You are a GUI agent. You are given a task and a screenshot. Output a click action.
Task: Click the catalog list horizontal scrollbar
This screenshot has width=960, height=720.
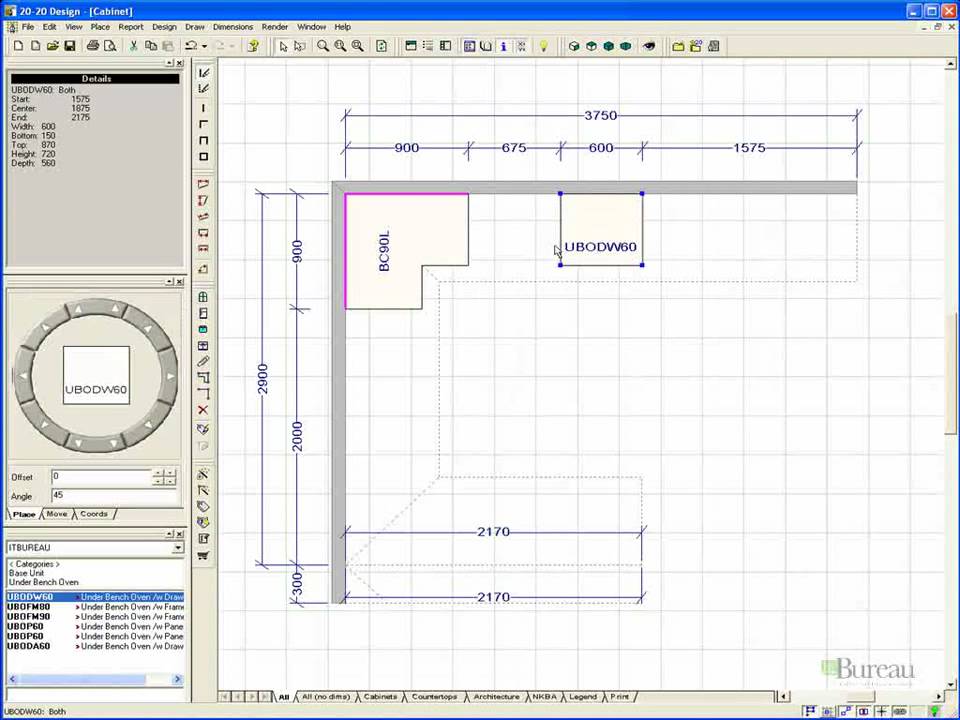point(95,679)
